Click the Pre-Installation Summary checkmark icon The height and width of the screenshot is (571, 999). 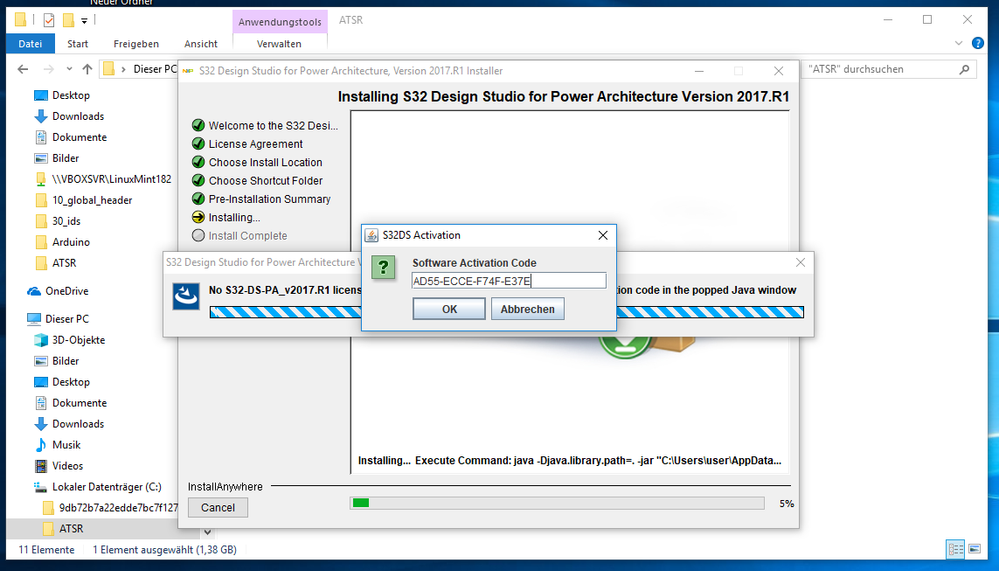[198, 199]
